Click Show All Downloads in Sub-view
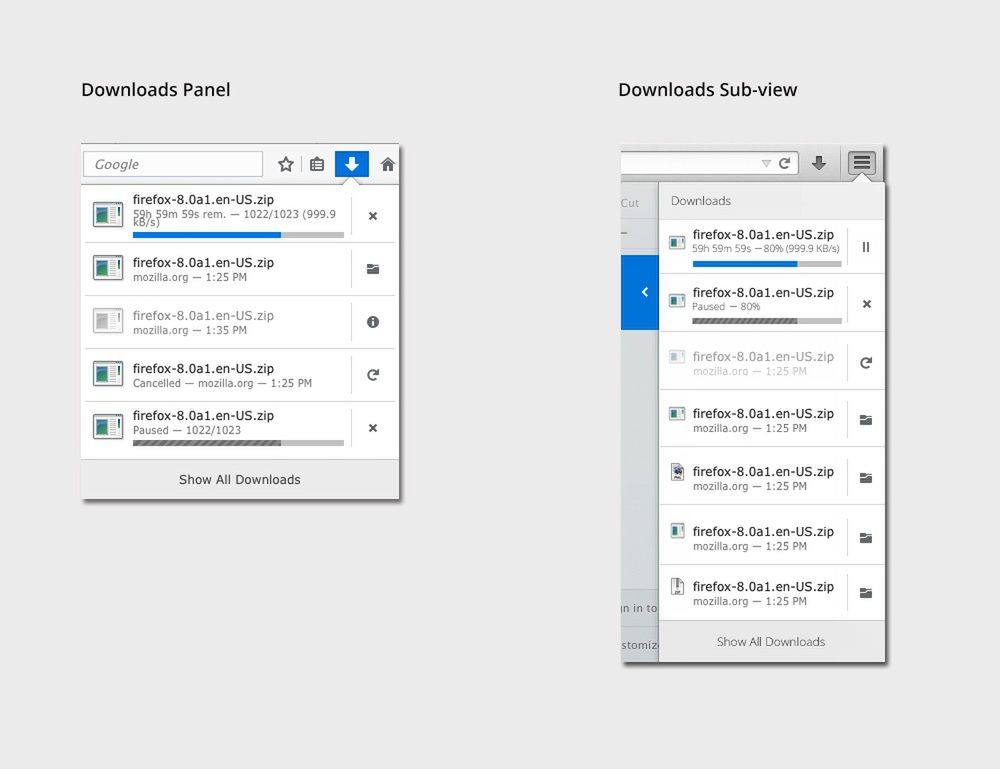Screen dimensions: 1000x769 (x=771, y=641)
